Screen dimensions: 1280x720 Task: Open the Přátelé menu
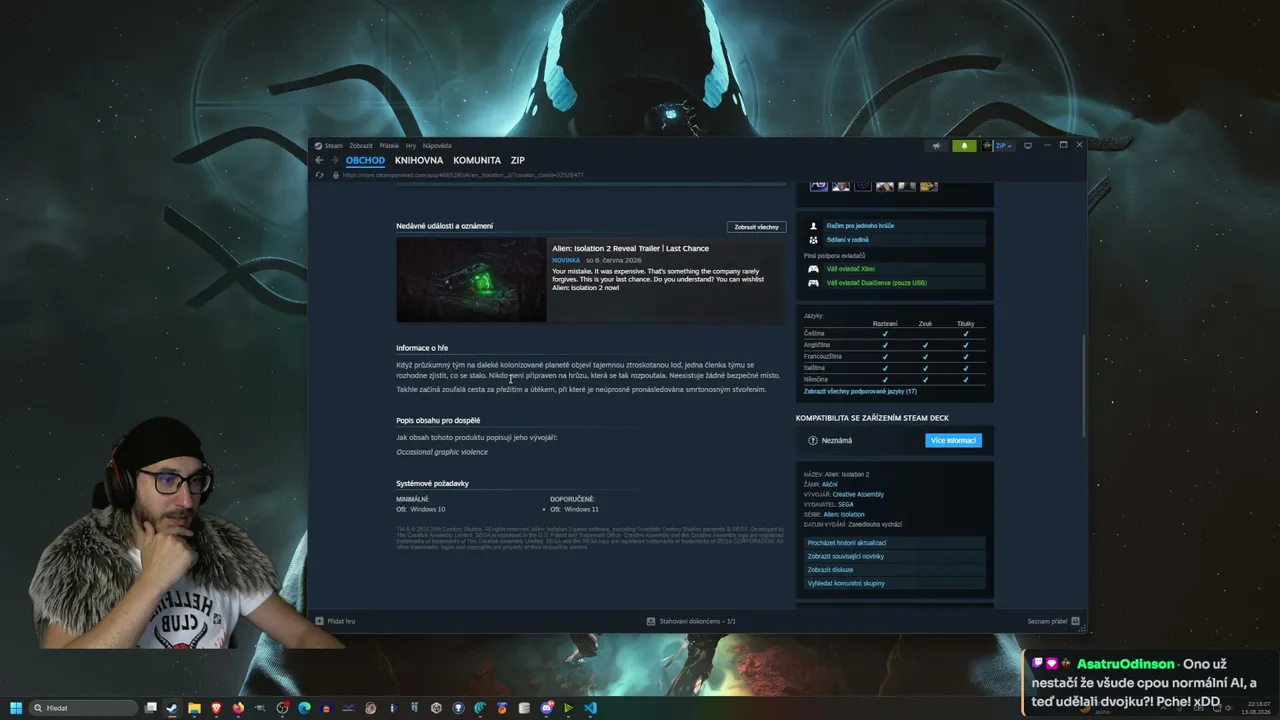(x=389, y=146)
